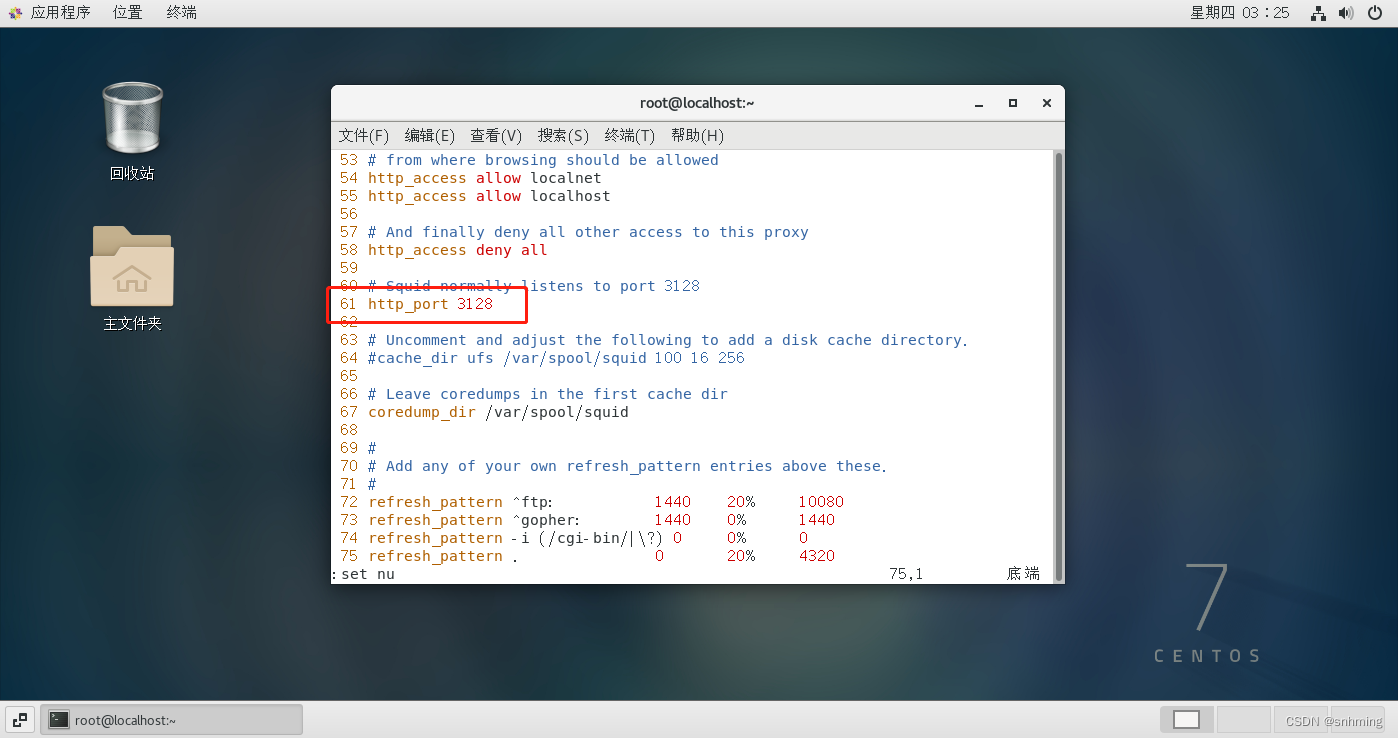Click the highlighted http_port 3128 line

click(x=430, y=304)
